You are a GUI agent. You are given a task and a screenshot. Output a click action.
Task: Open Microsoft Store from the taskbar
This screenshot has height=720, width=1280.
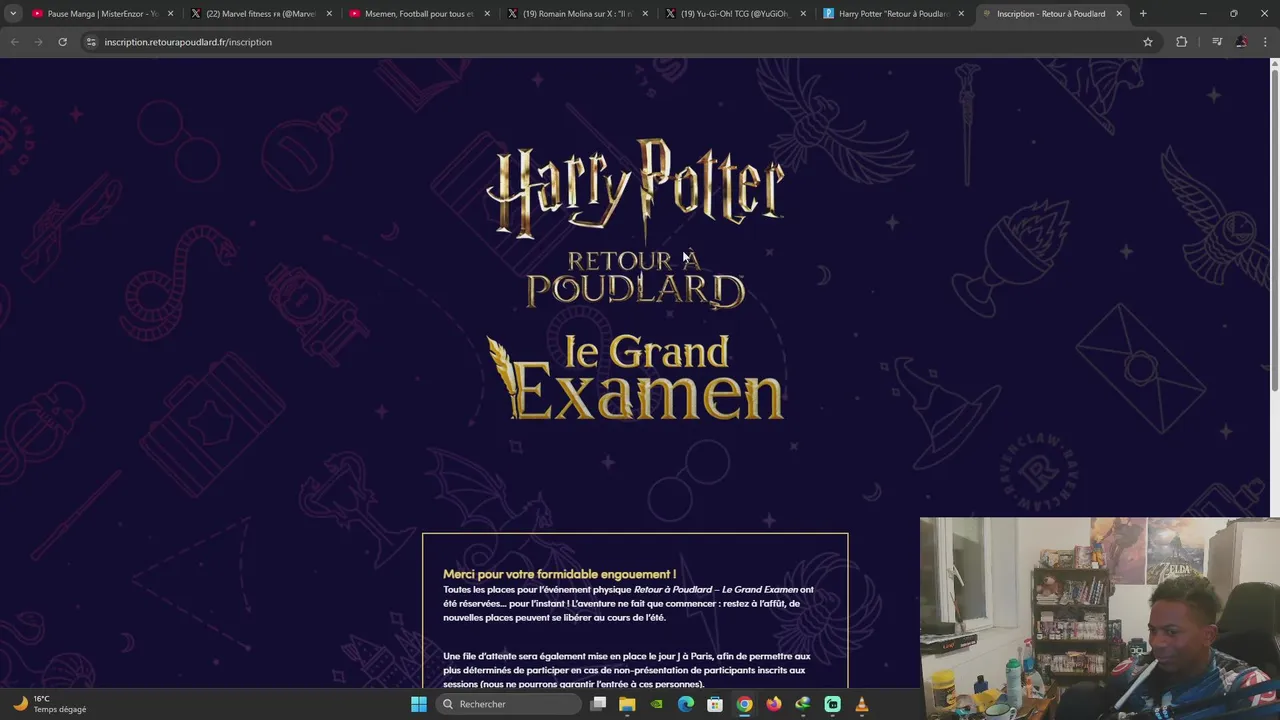(x=715, y=704)
